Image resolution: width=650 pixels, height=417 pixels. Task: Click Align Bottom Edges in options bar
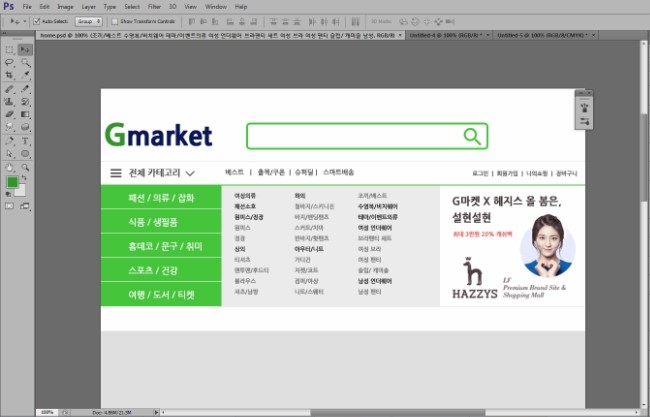point(215,21)
